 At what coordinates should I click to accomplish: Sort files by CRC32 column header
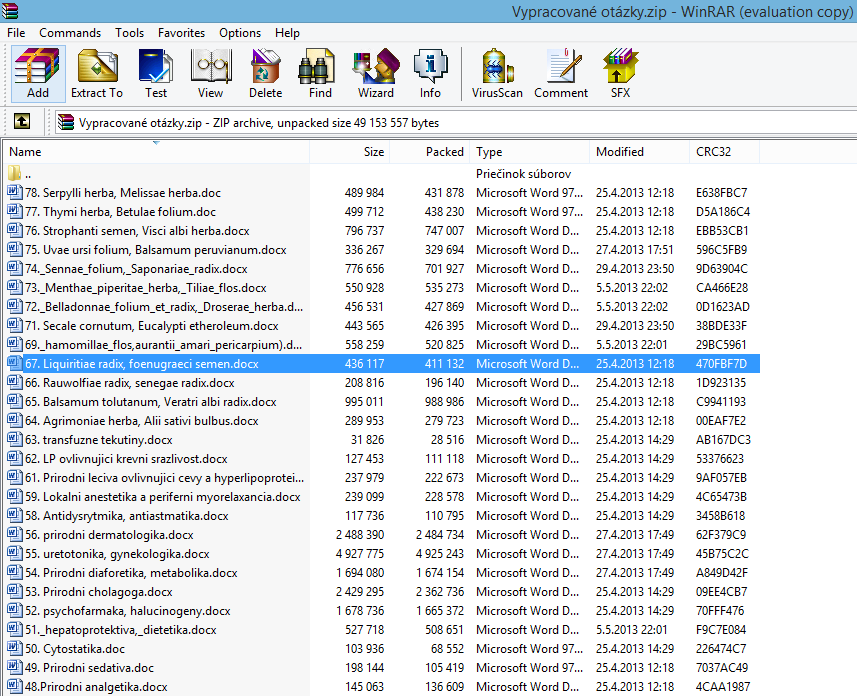724,151
